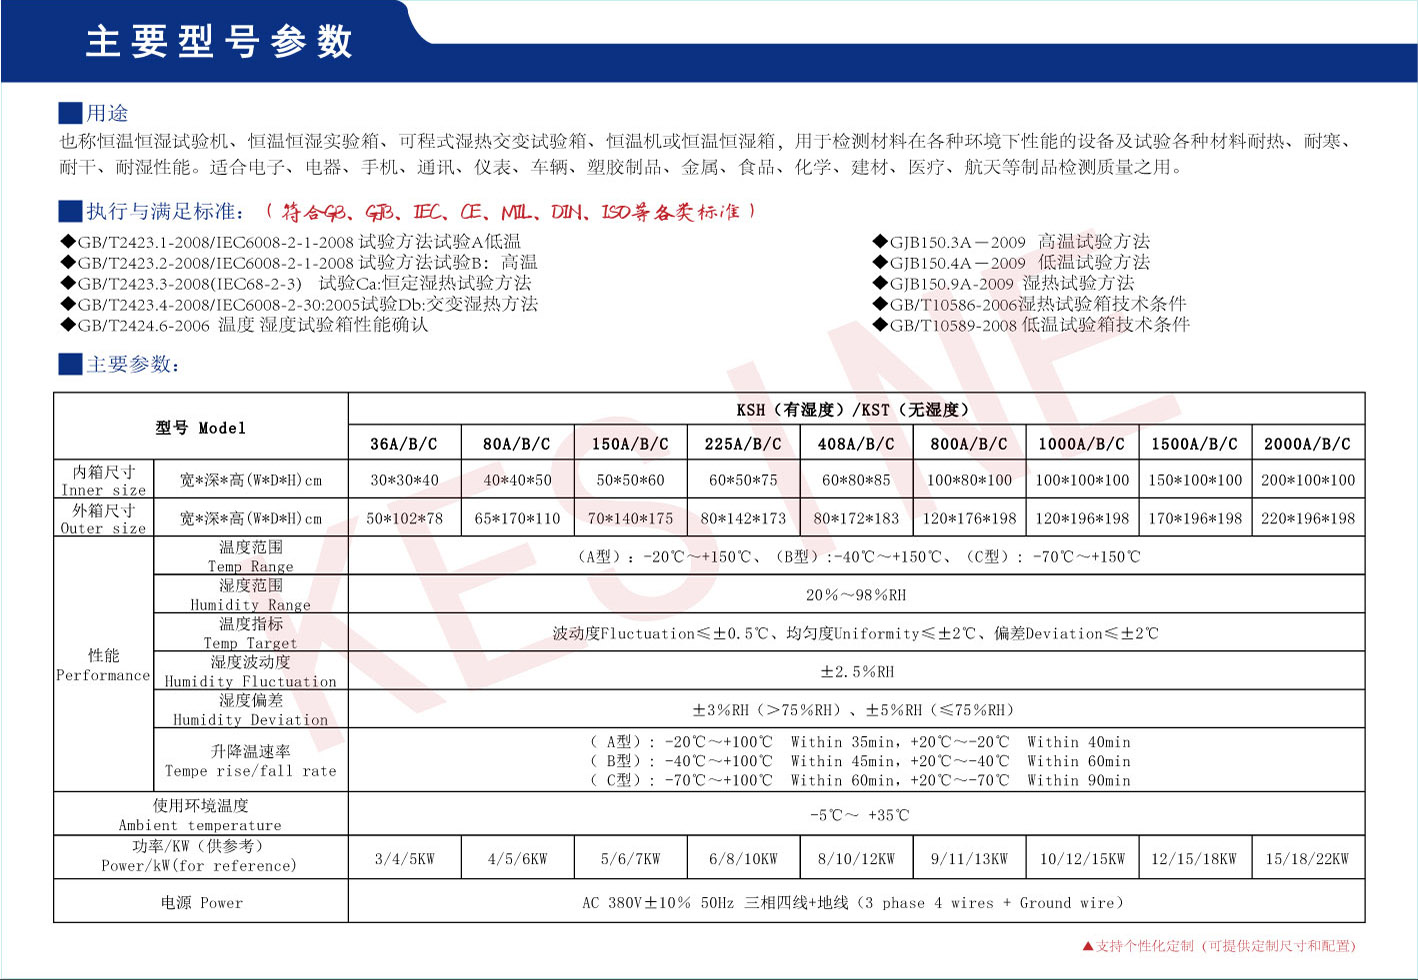Click inner size value 60*50*75

tap(743, 480)
